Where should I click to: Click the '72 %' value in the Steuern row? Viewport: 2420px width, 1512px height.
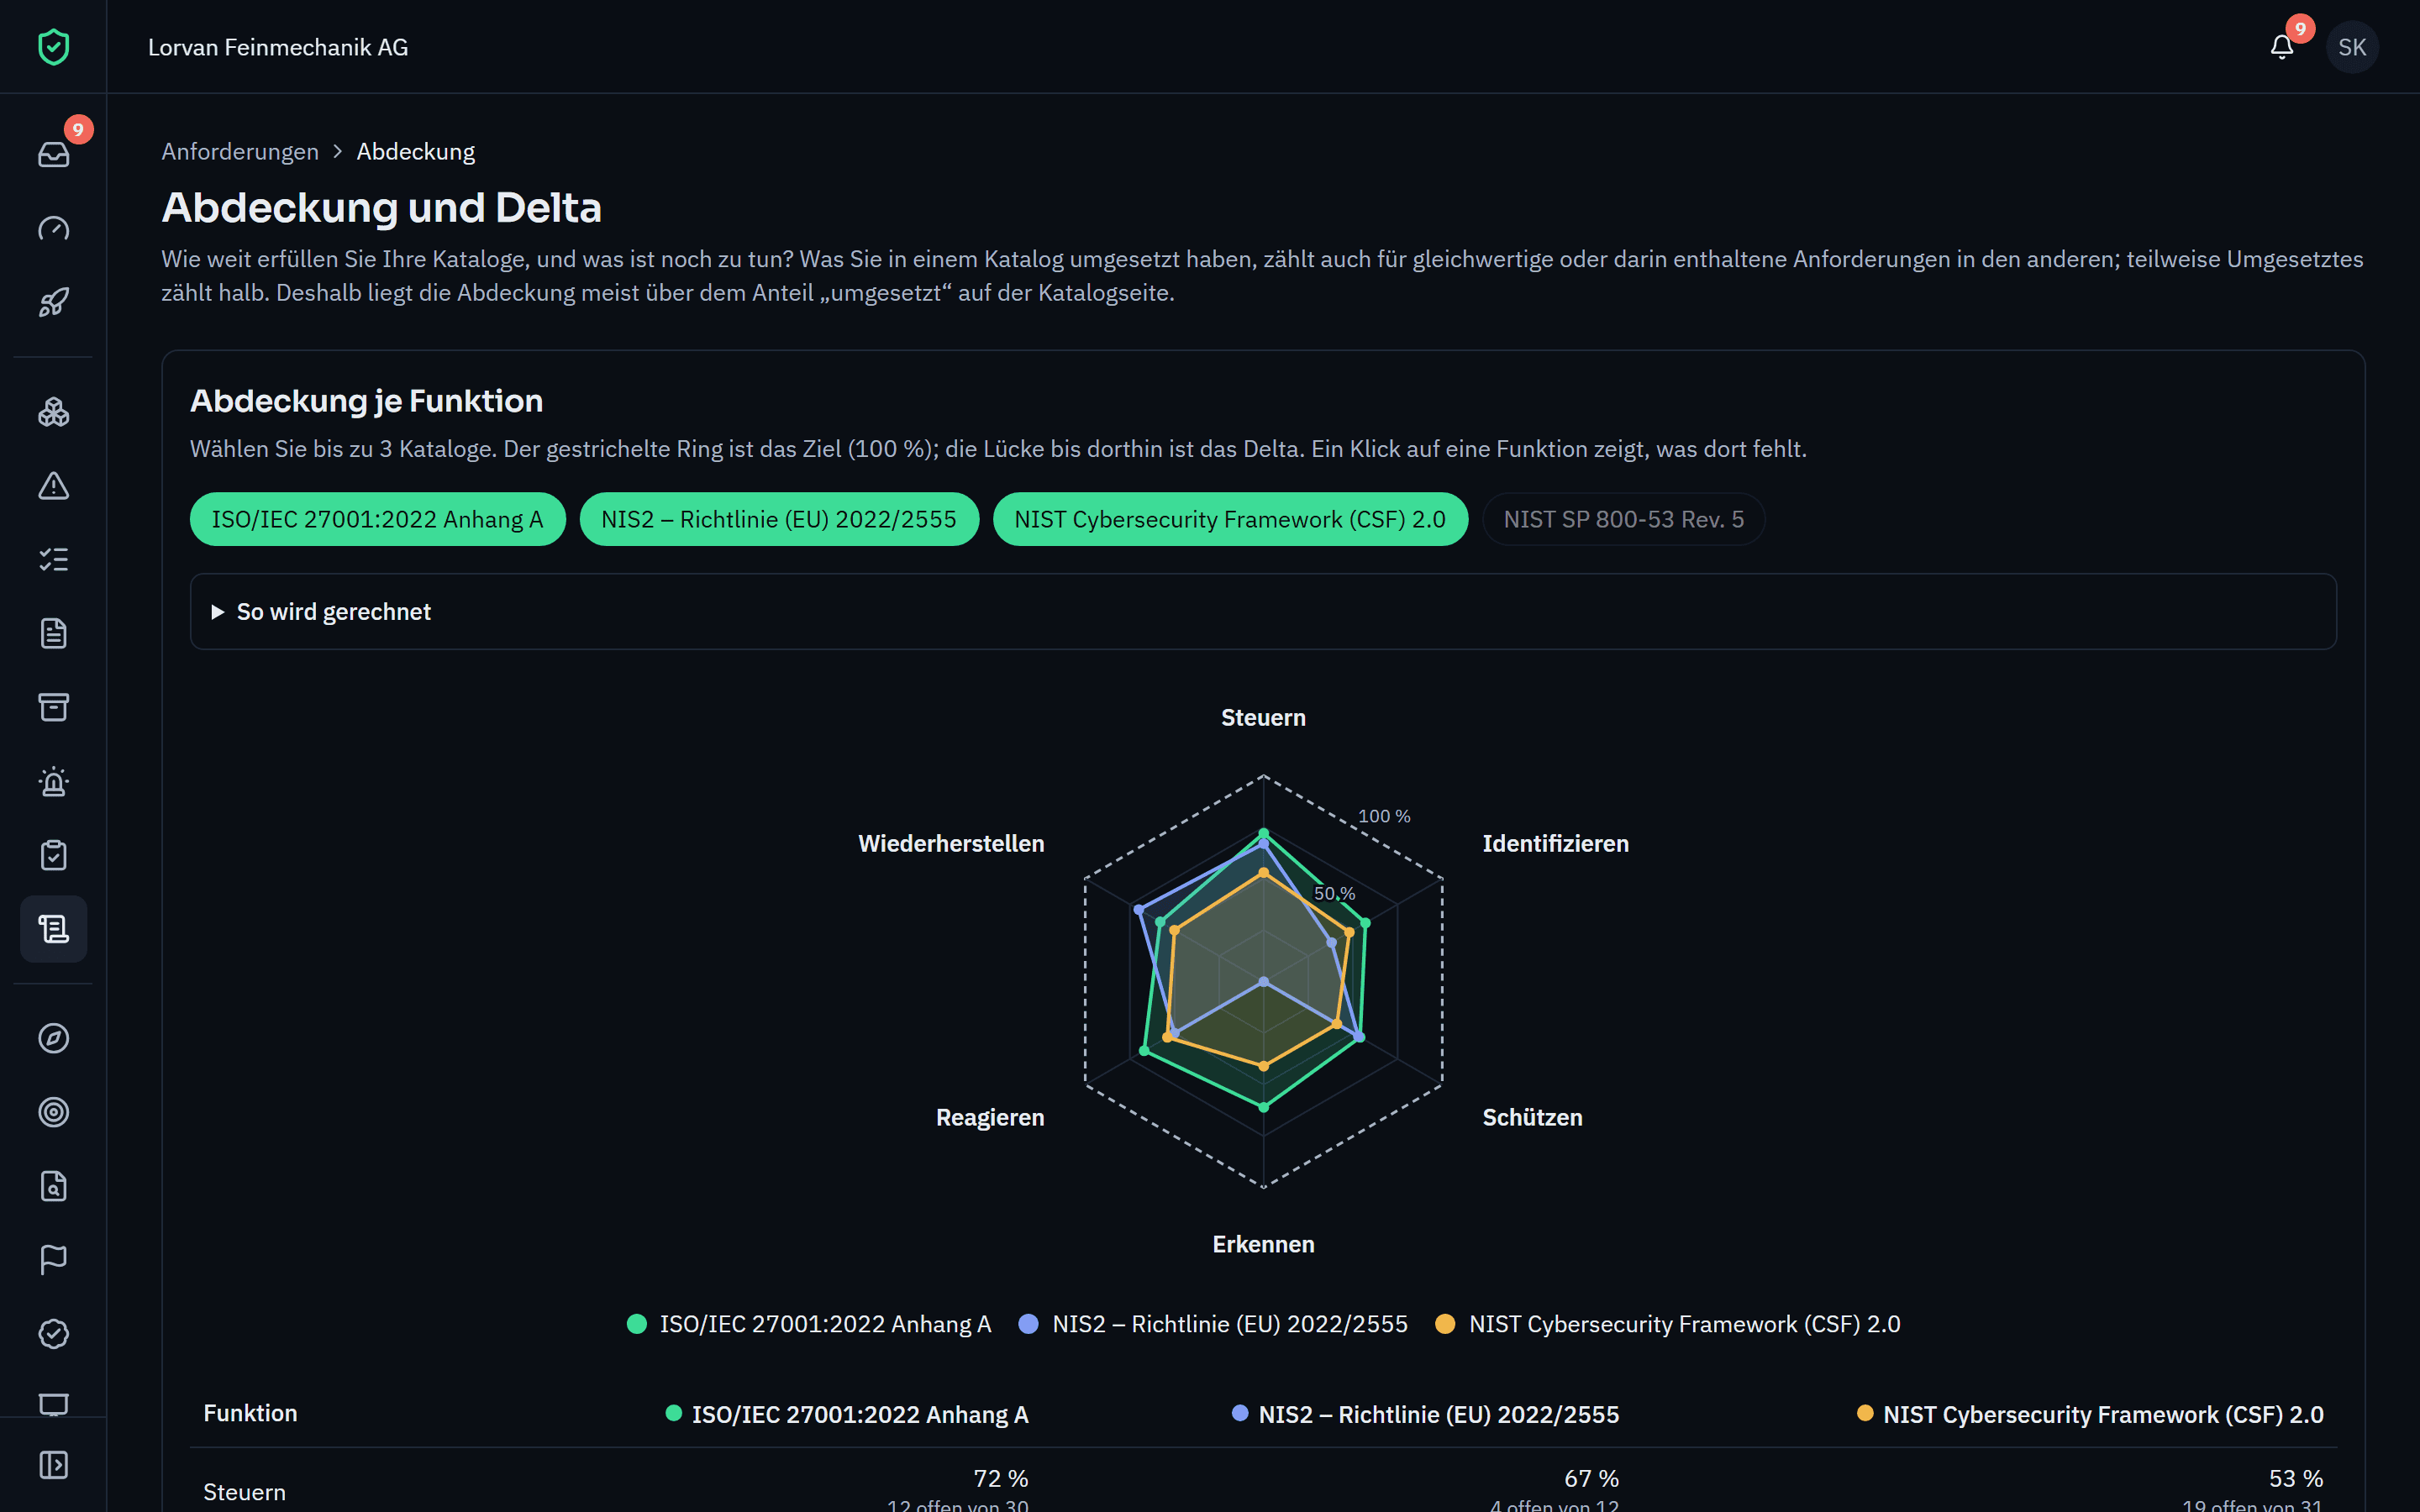[x=1000, y=1478]
